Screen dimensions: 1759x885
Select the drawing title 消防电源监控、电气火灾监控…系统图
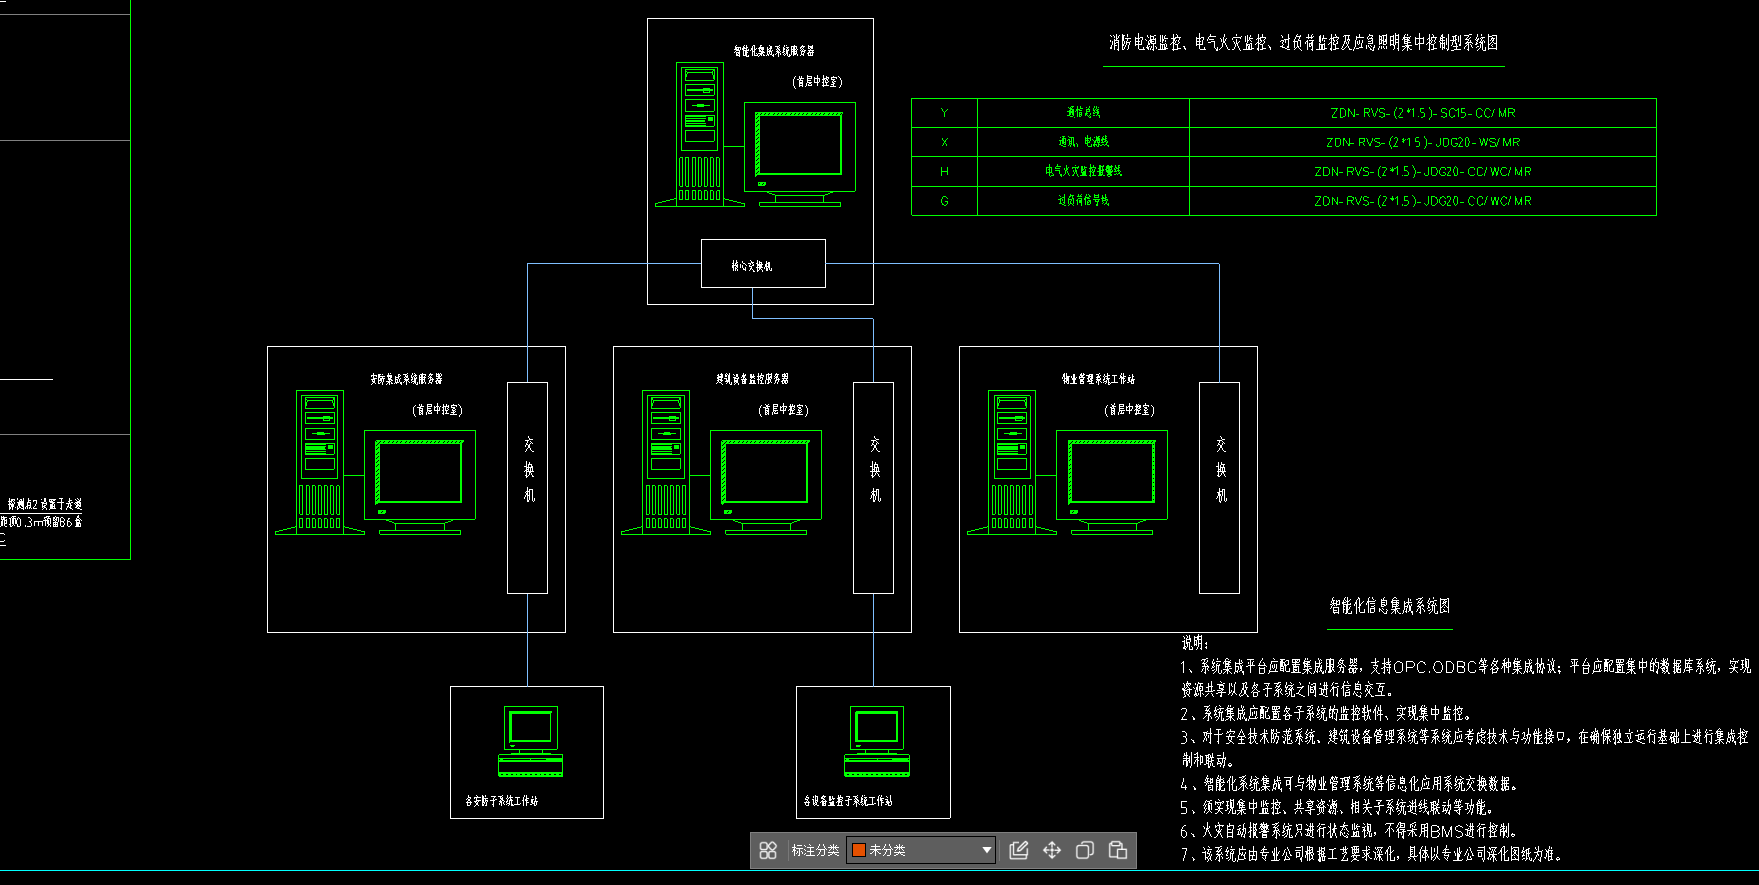point(1303,43)
